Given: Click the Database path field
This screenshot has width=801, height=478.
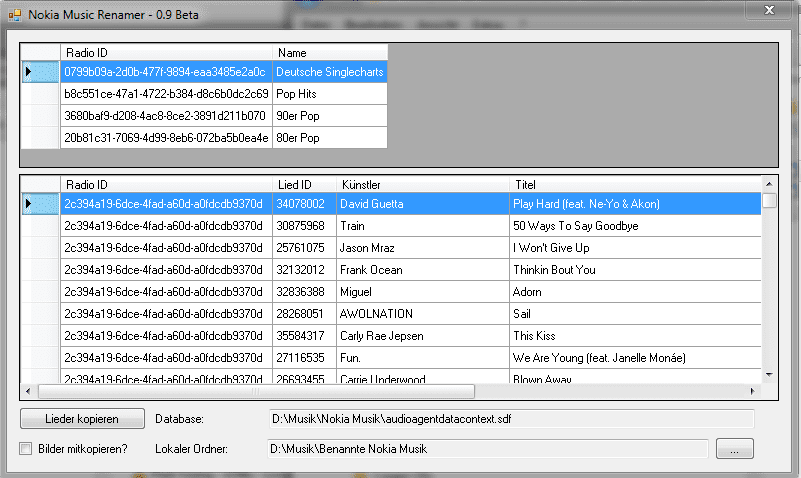Looking at the screenshot, I should point(511,419).
